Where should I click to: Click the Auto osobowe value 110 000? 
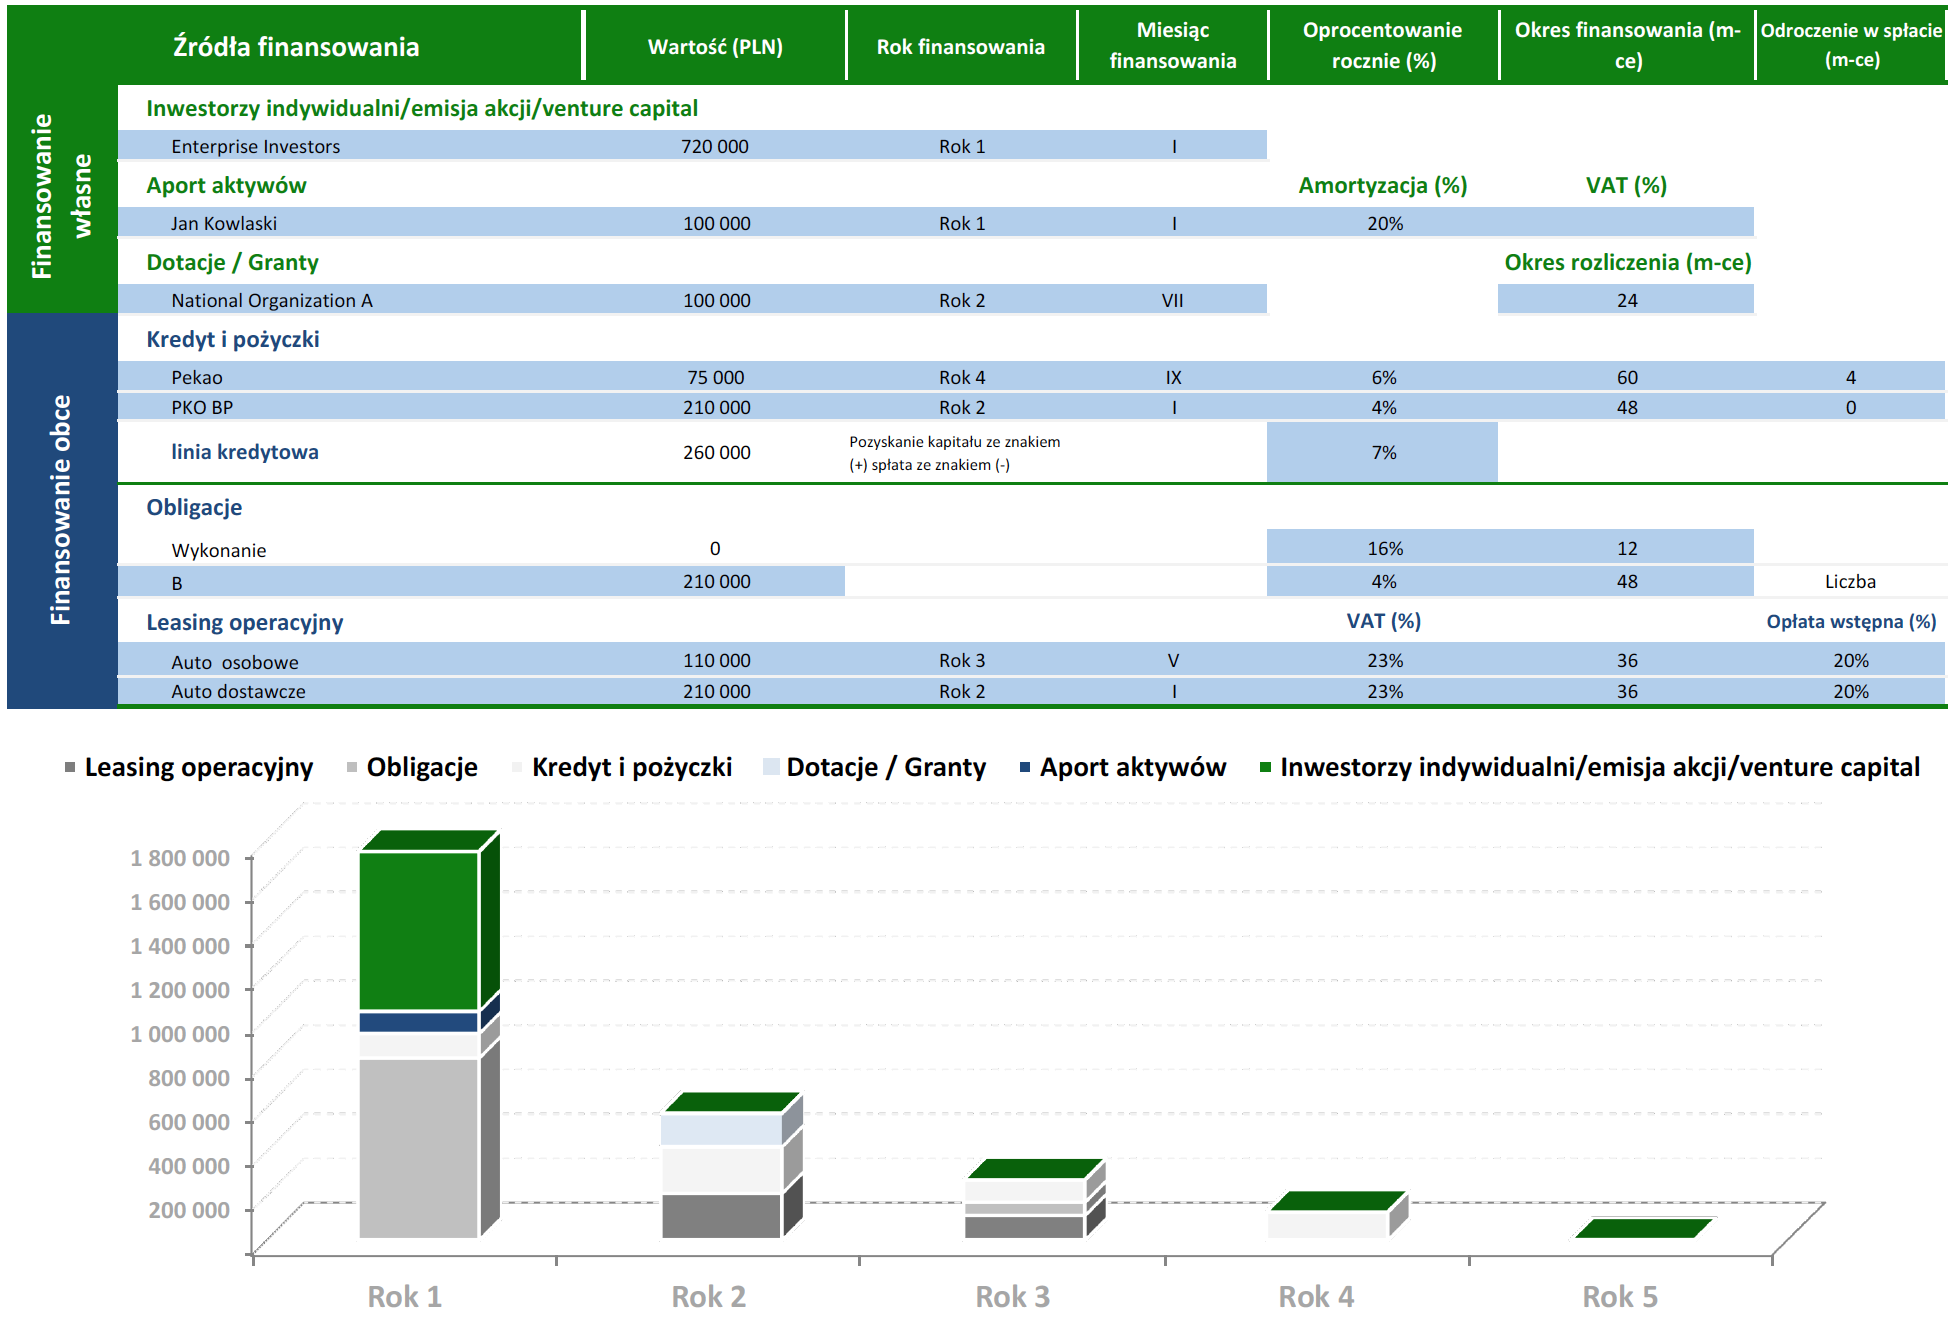pos(717,661)
